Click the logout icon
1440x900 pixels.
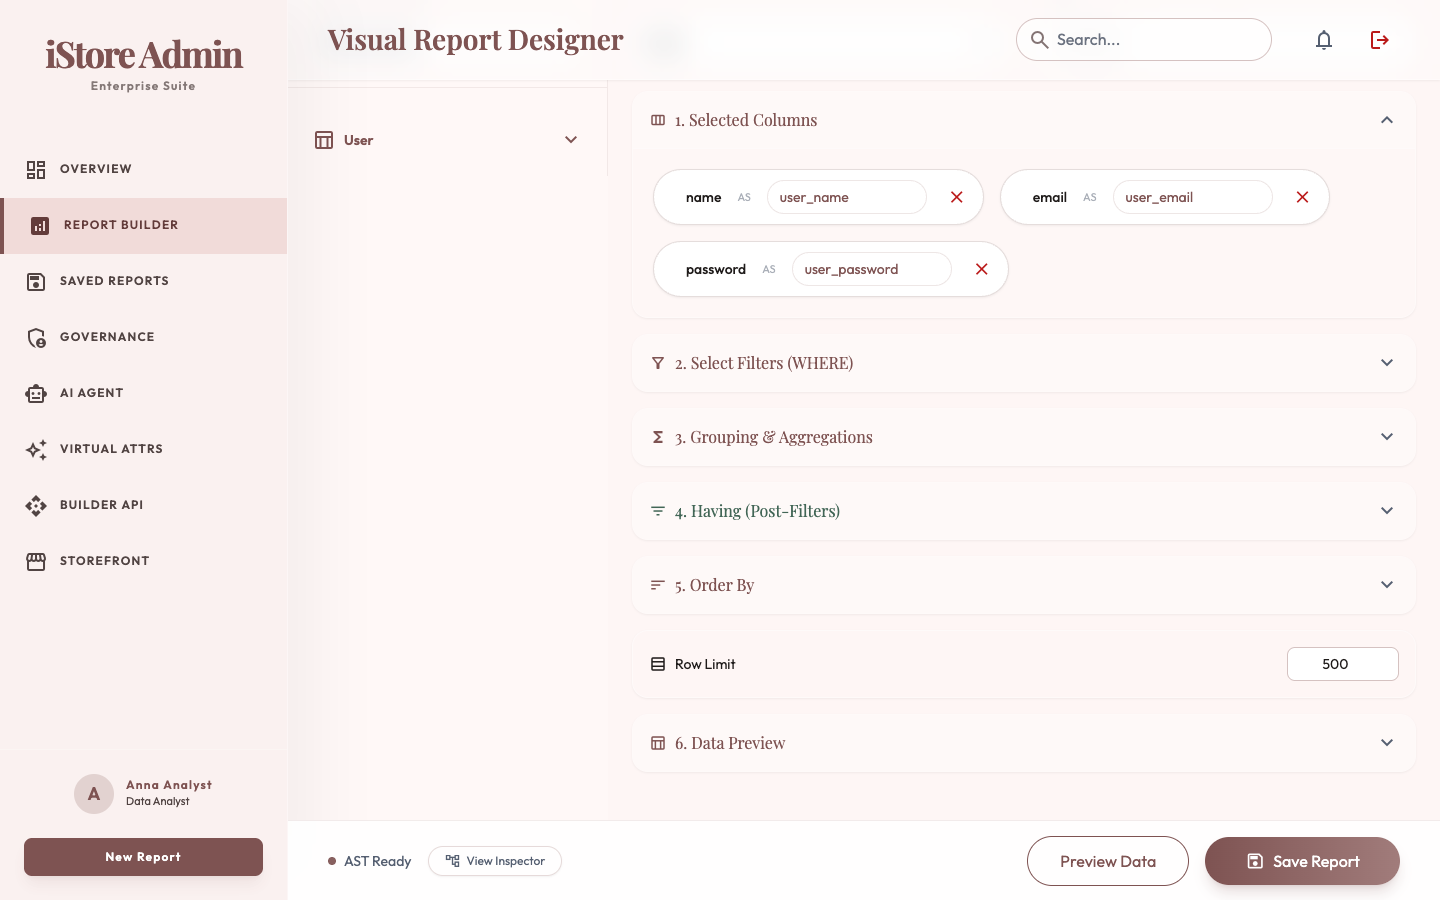tap(1380, 40)
